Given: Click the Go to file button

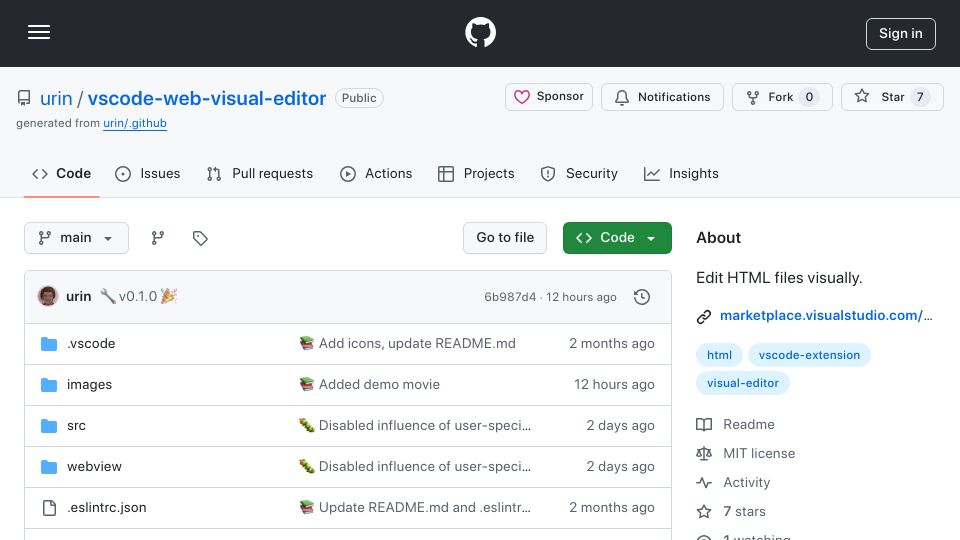Looking at the screenshot, I should (504, 238).
